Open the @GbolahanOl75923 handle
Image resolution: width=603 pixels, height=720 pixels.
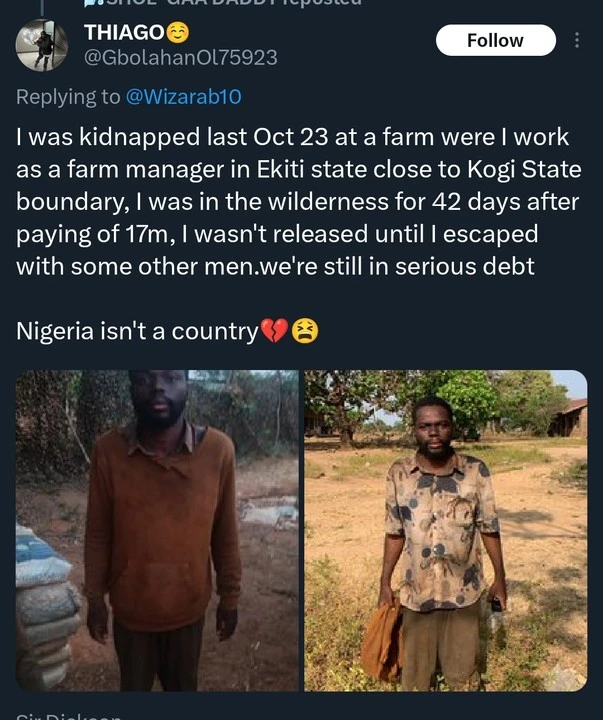click(x=181, y=57)
